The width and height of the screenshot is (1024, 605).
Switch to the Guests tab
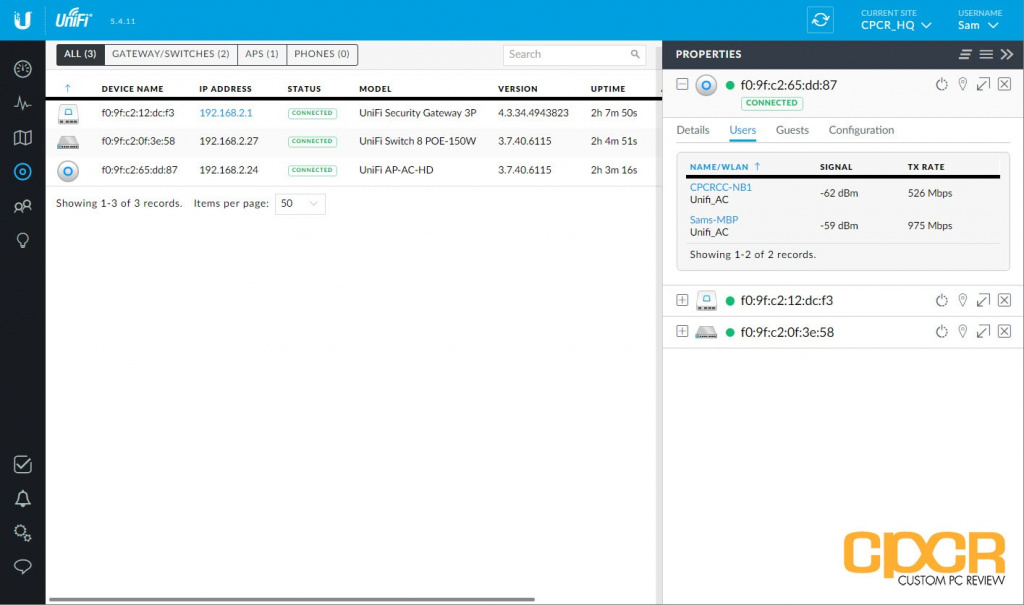pyautogui.click(x=792, y=130)
